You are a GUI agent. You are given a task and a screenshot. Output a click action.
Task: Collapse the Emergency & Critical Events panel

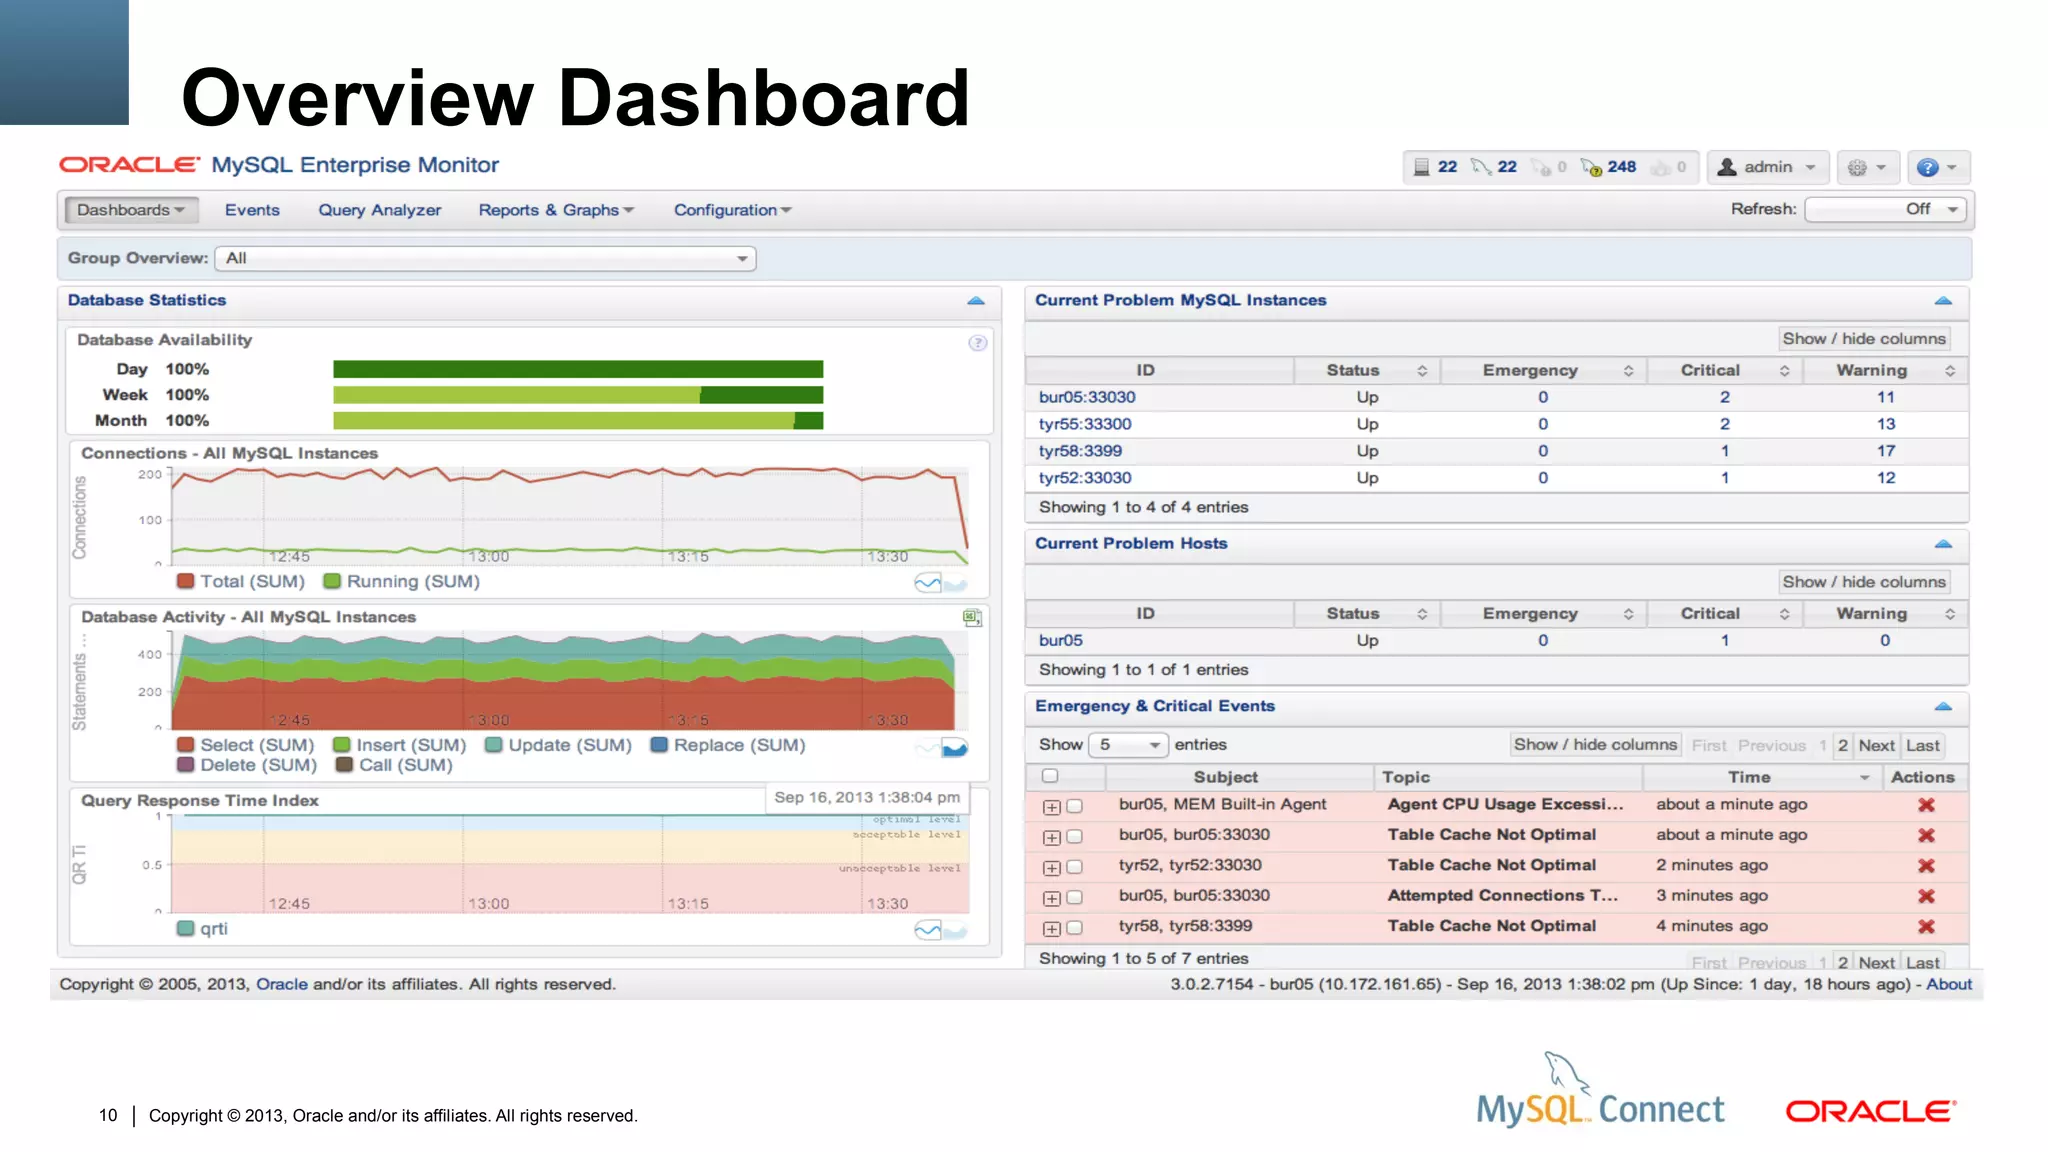pyautogui.click(x=1943, y=707)
